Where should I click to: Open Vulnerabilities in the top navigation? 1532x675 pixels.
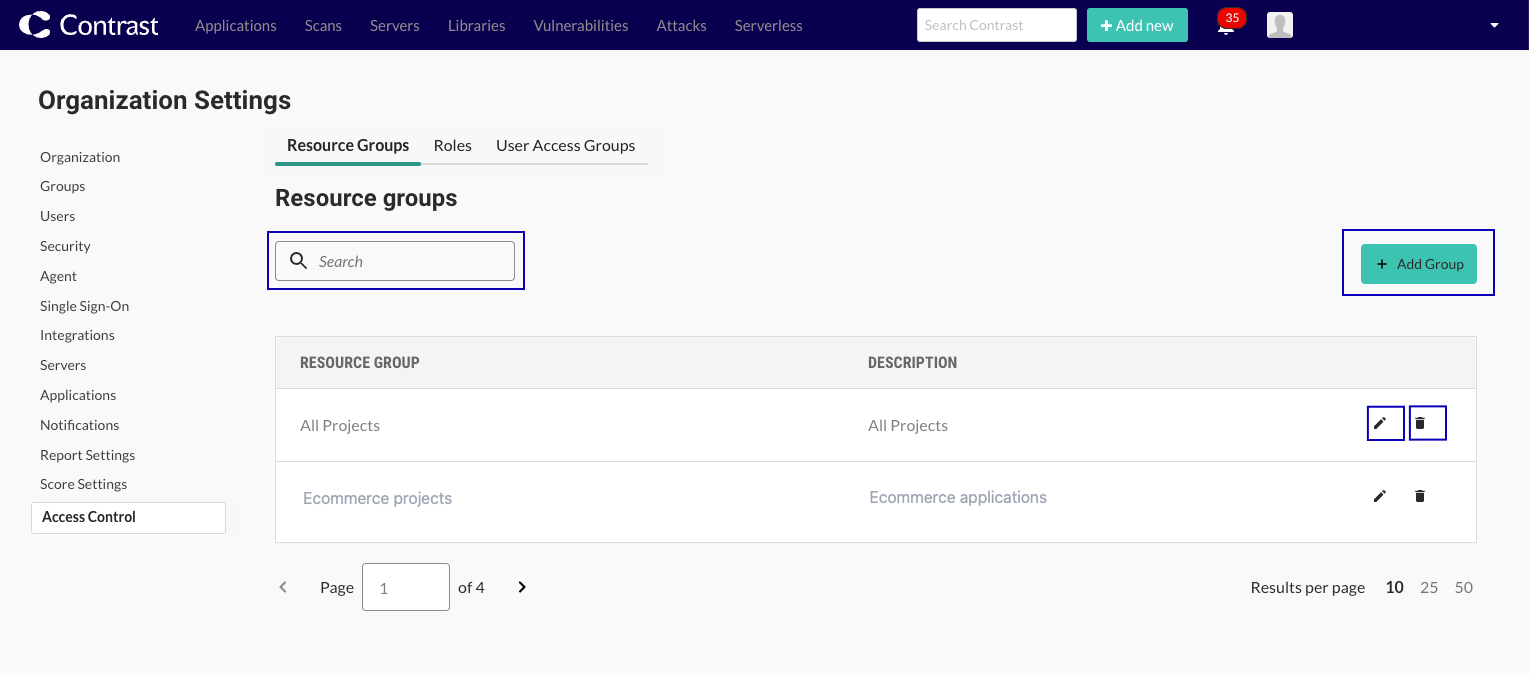coord(581,26)
